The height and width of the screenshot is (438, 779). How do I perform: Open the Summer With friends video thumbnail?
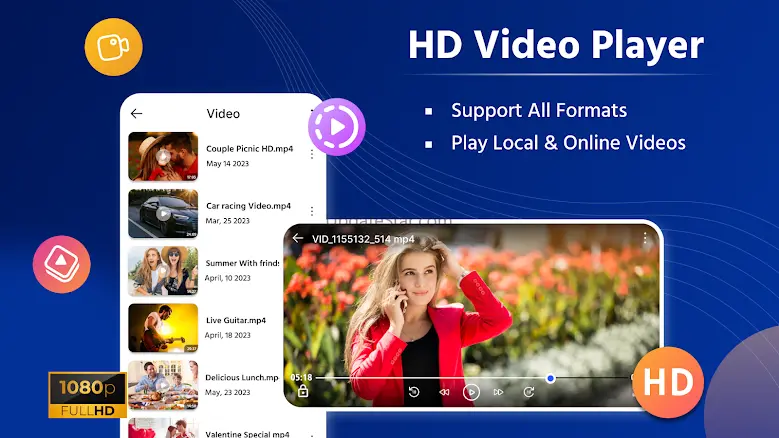[163, 271]
